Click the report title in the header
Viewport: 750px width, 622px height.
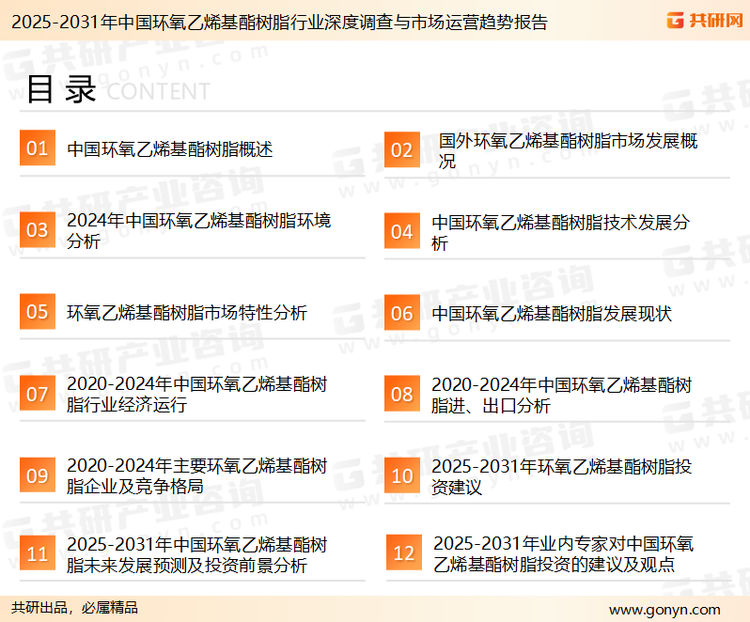click(279, 22)
